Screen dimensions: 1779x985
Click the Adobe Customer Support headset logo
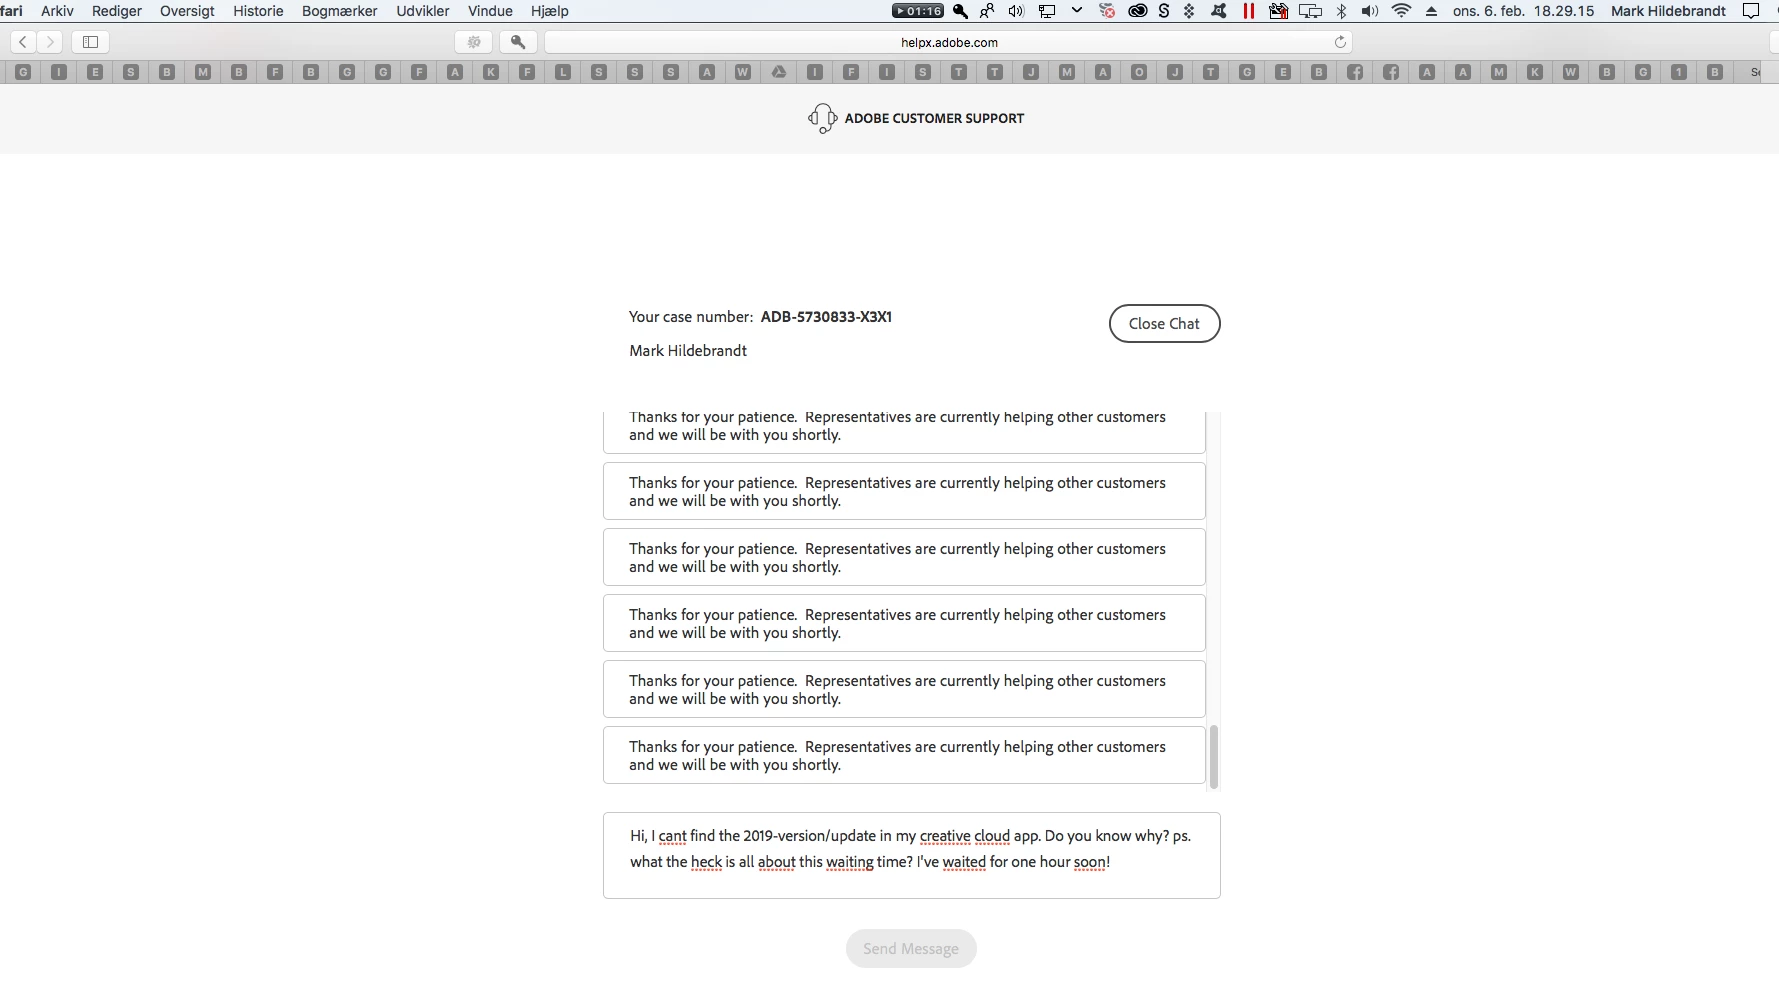822,118
